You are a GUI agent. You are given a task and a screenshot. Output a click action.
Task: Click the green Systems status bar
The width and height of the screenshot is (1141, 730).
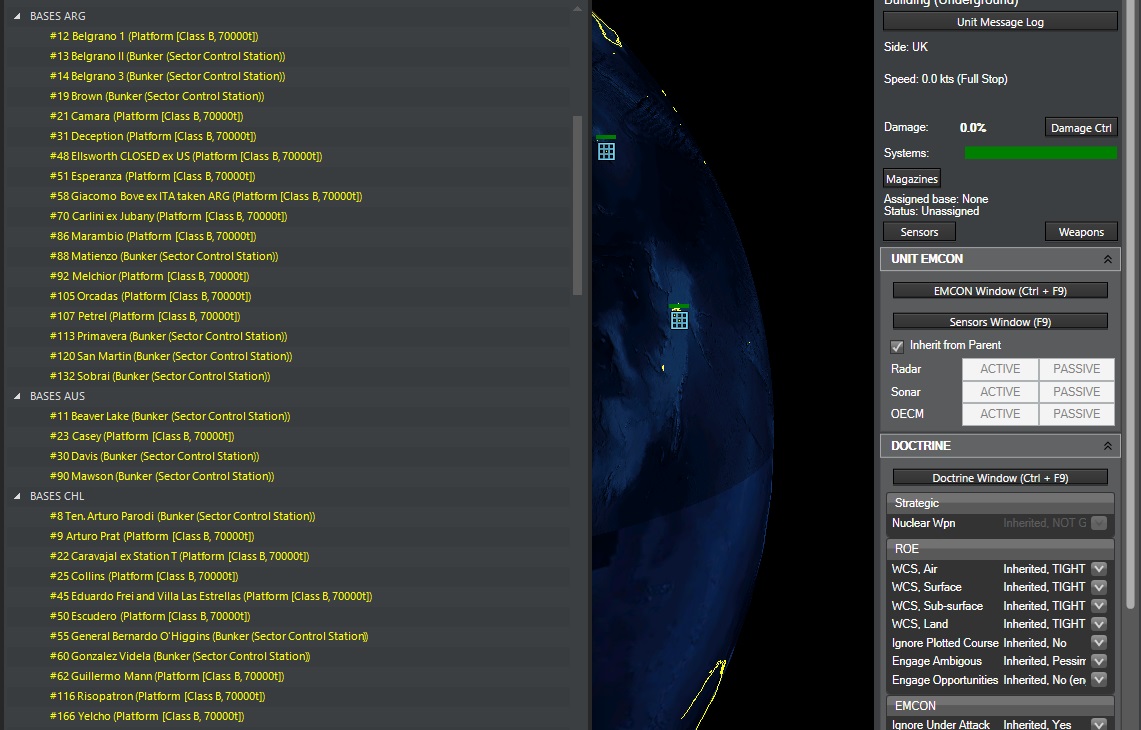pyautogui.click(x=1041, y=153)
